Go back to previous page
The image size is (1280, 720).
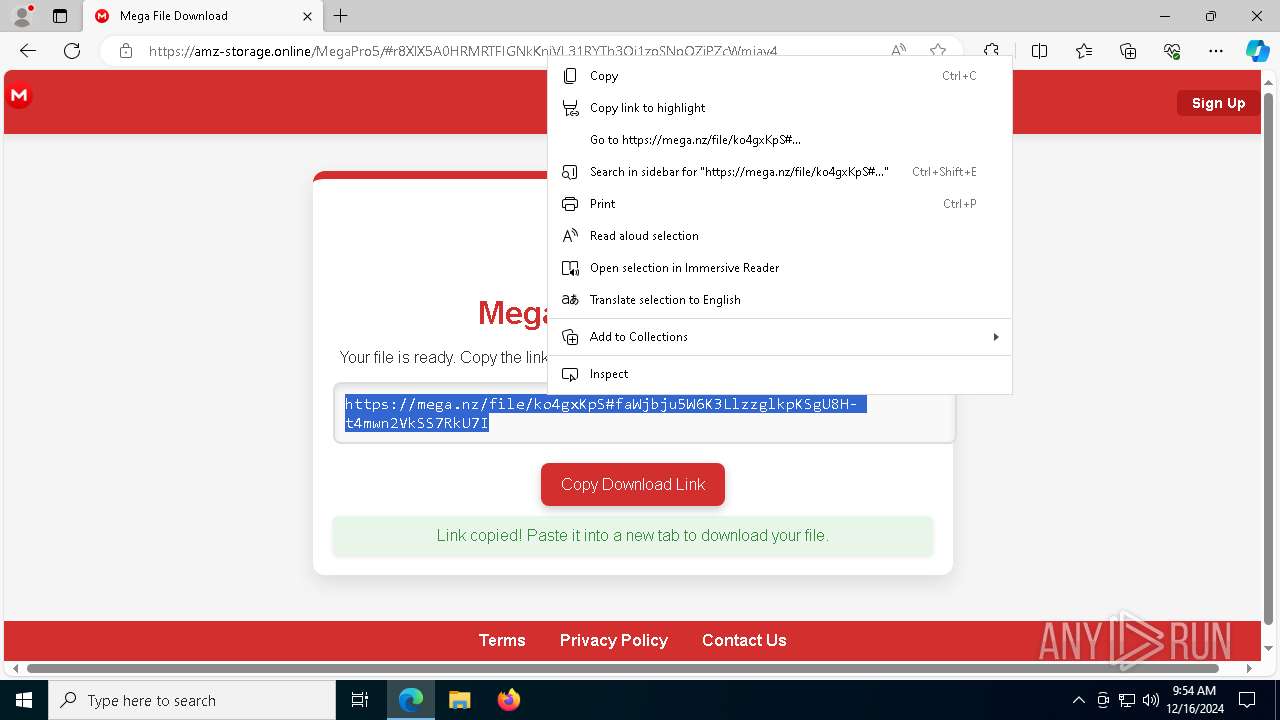click(28, 51)
